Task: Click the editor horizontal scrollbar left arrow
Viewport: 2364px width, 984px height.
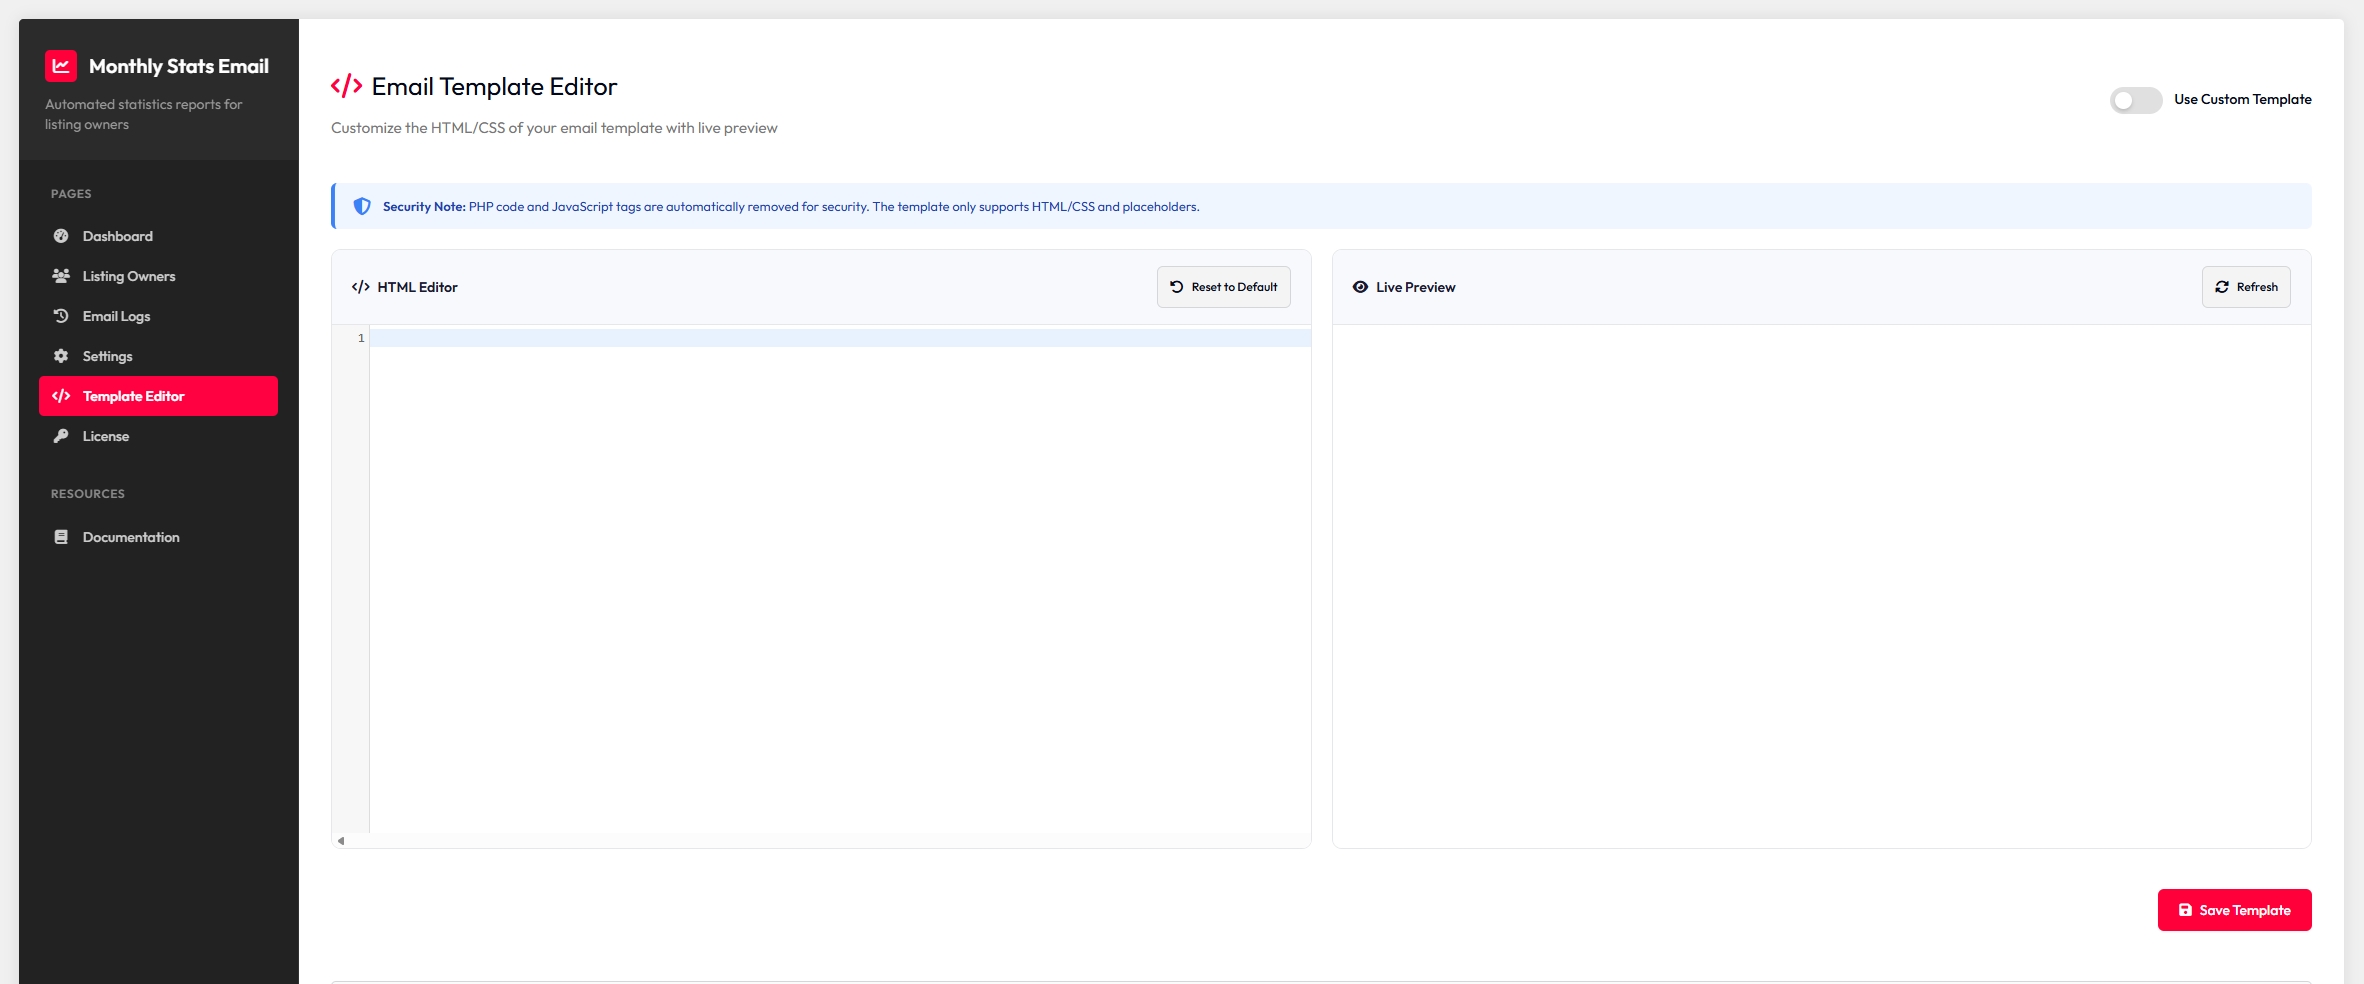Action: (341, 841)
